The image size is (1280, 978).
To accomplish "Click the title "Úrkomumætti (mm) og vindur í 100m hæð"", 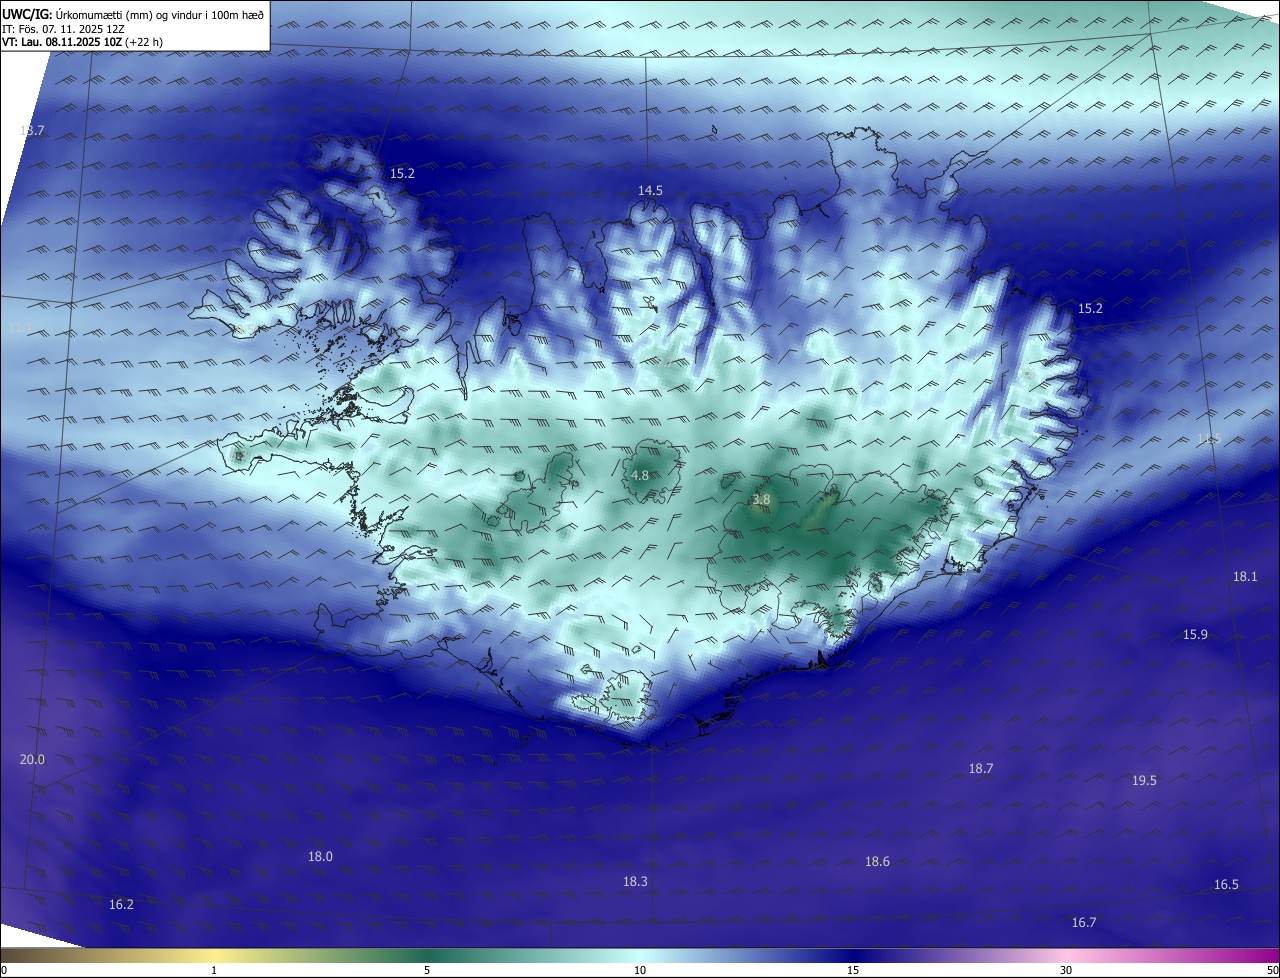I will point(160,14).
